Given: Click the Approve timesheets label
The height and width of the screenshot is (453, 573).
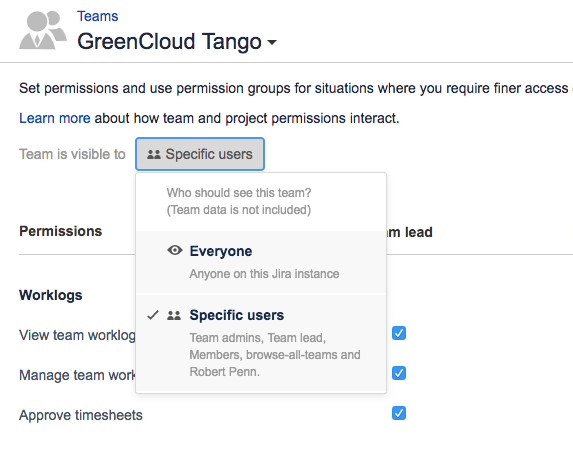Looking at the screenshot, I should 81,415.
